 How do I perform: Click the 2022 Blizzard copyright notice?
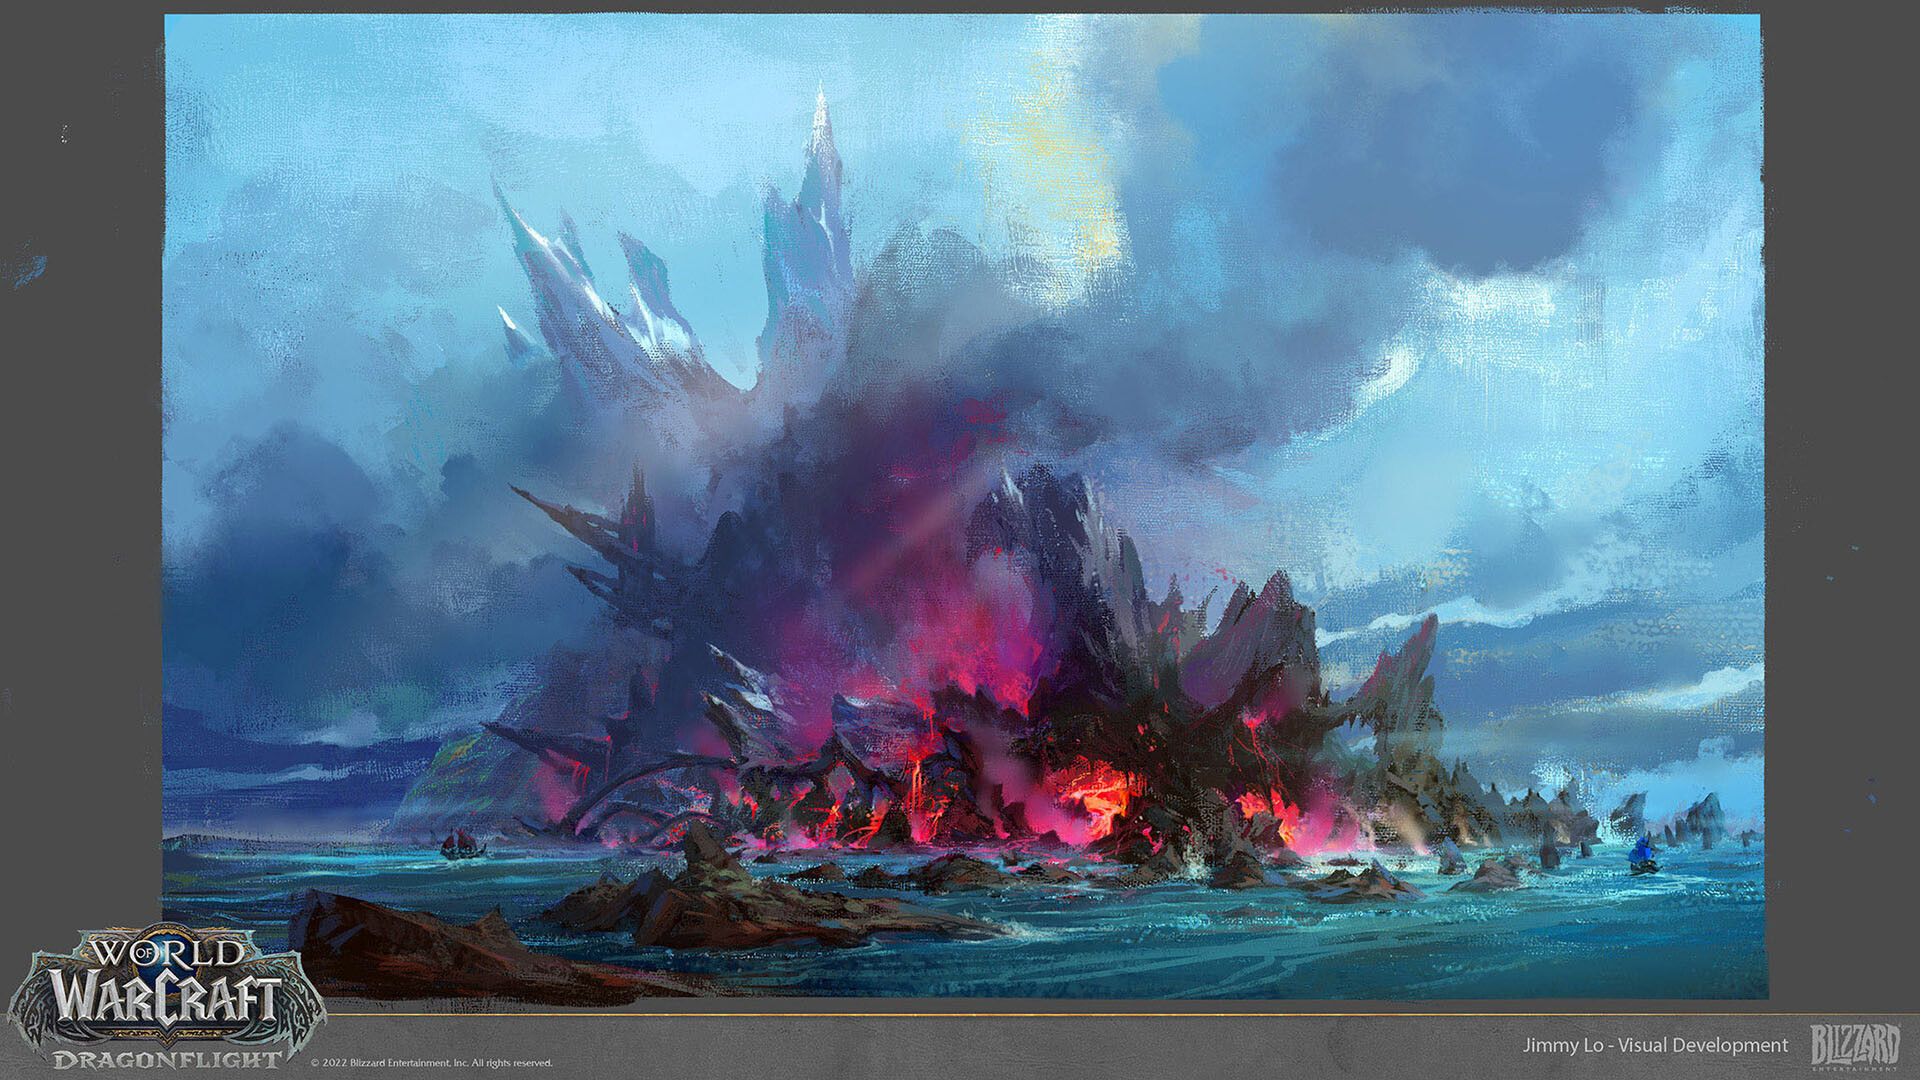[x=431, y=1063]
